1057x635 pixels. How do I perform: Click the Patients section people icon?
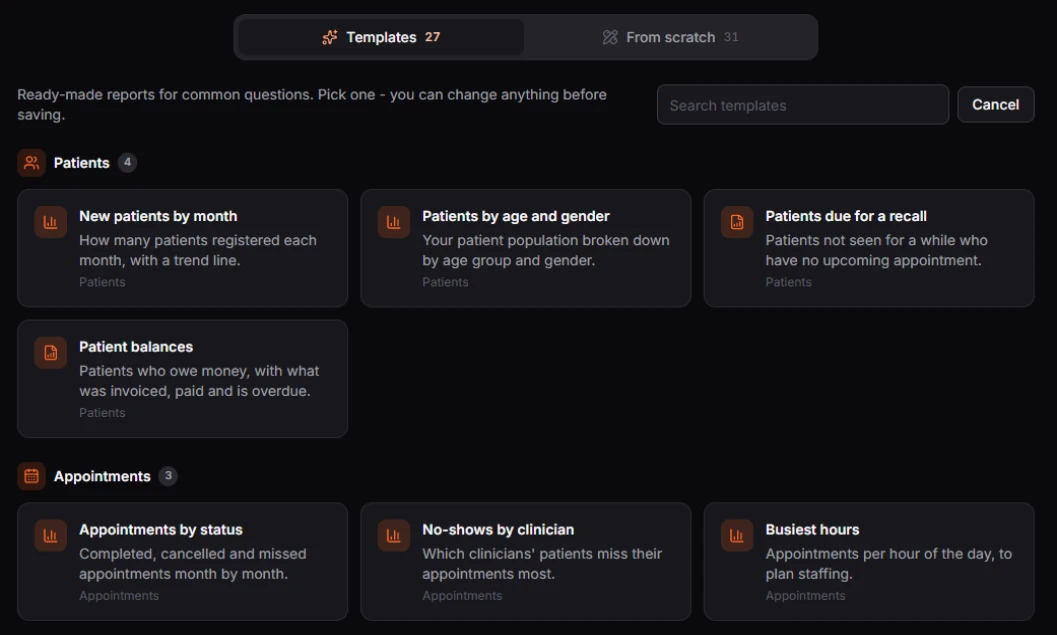32,162
